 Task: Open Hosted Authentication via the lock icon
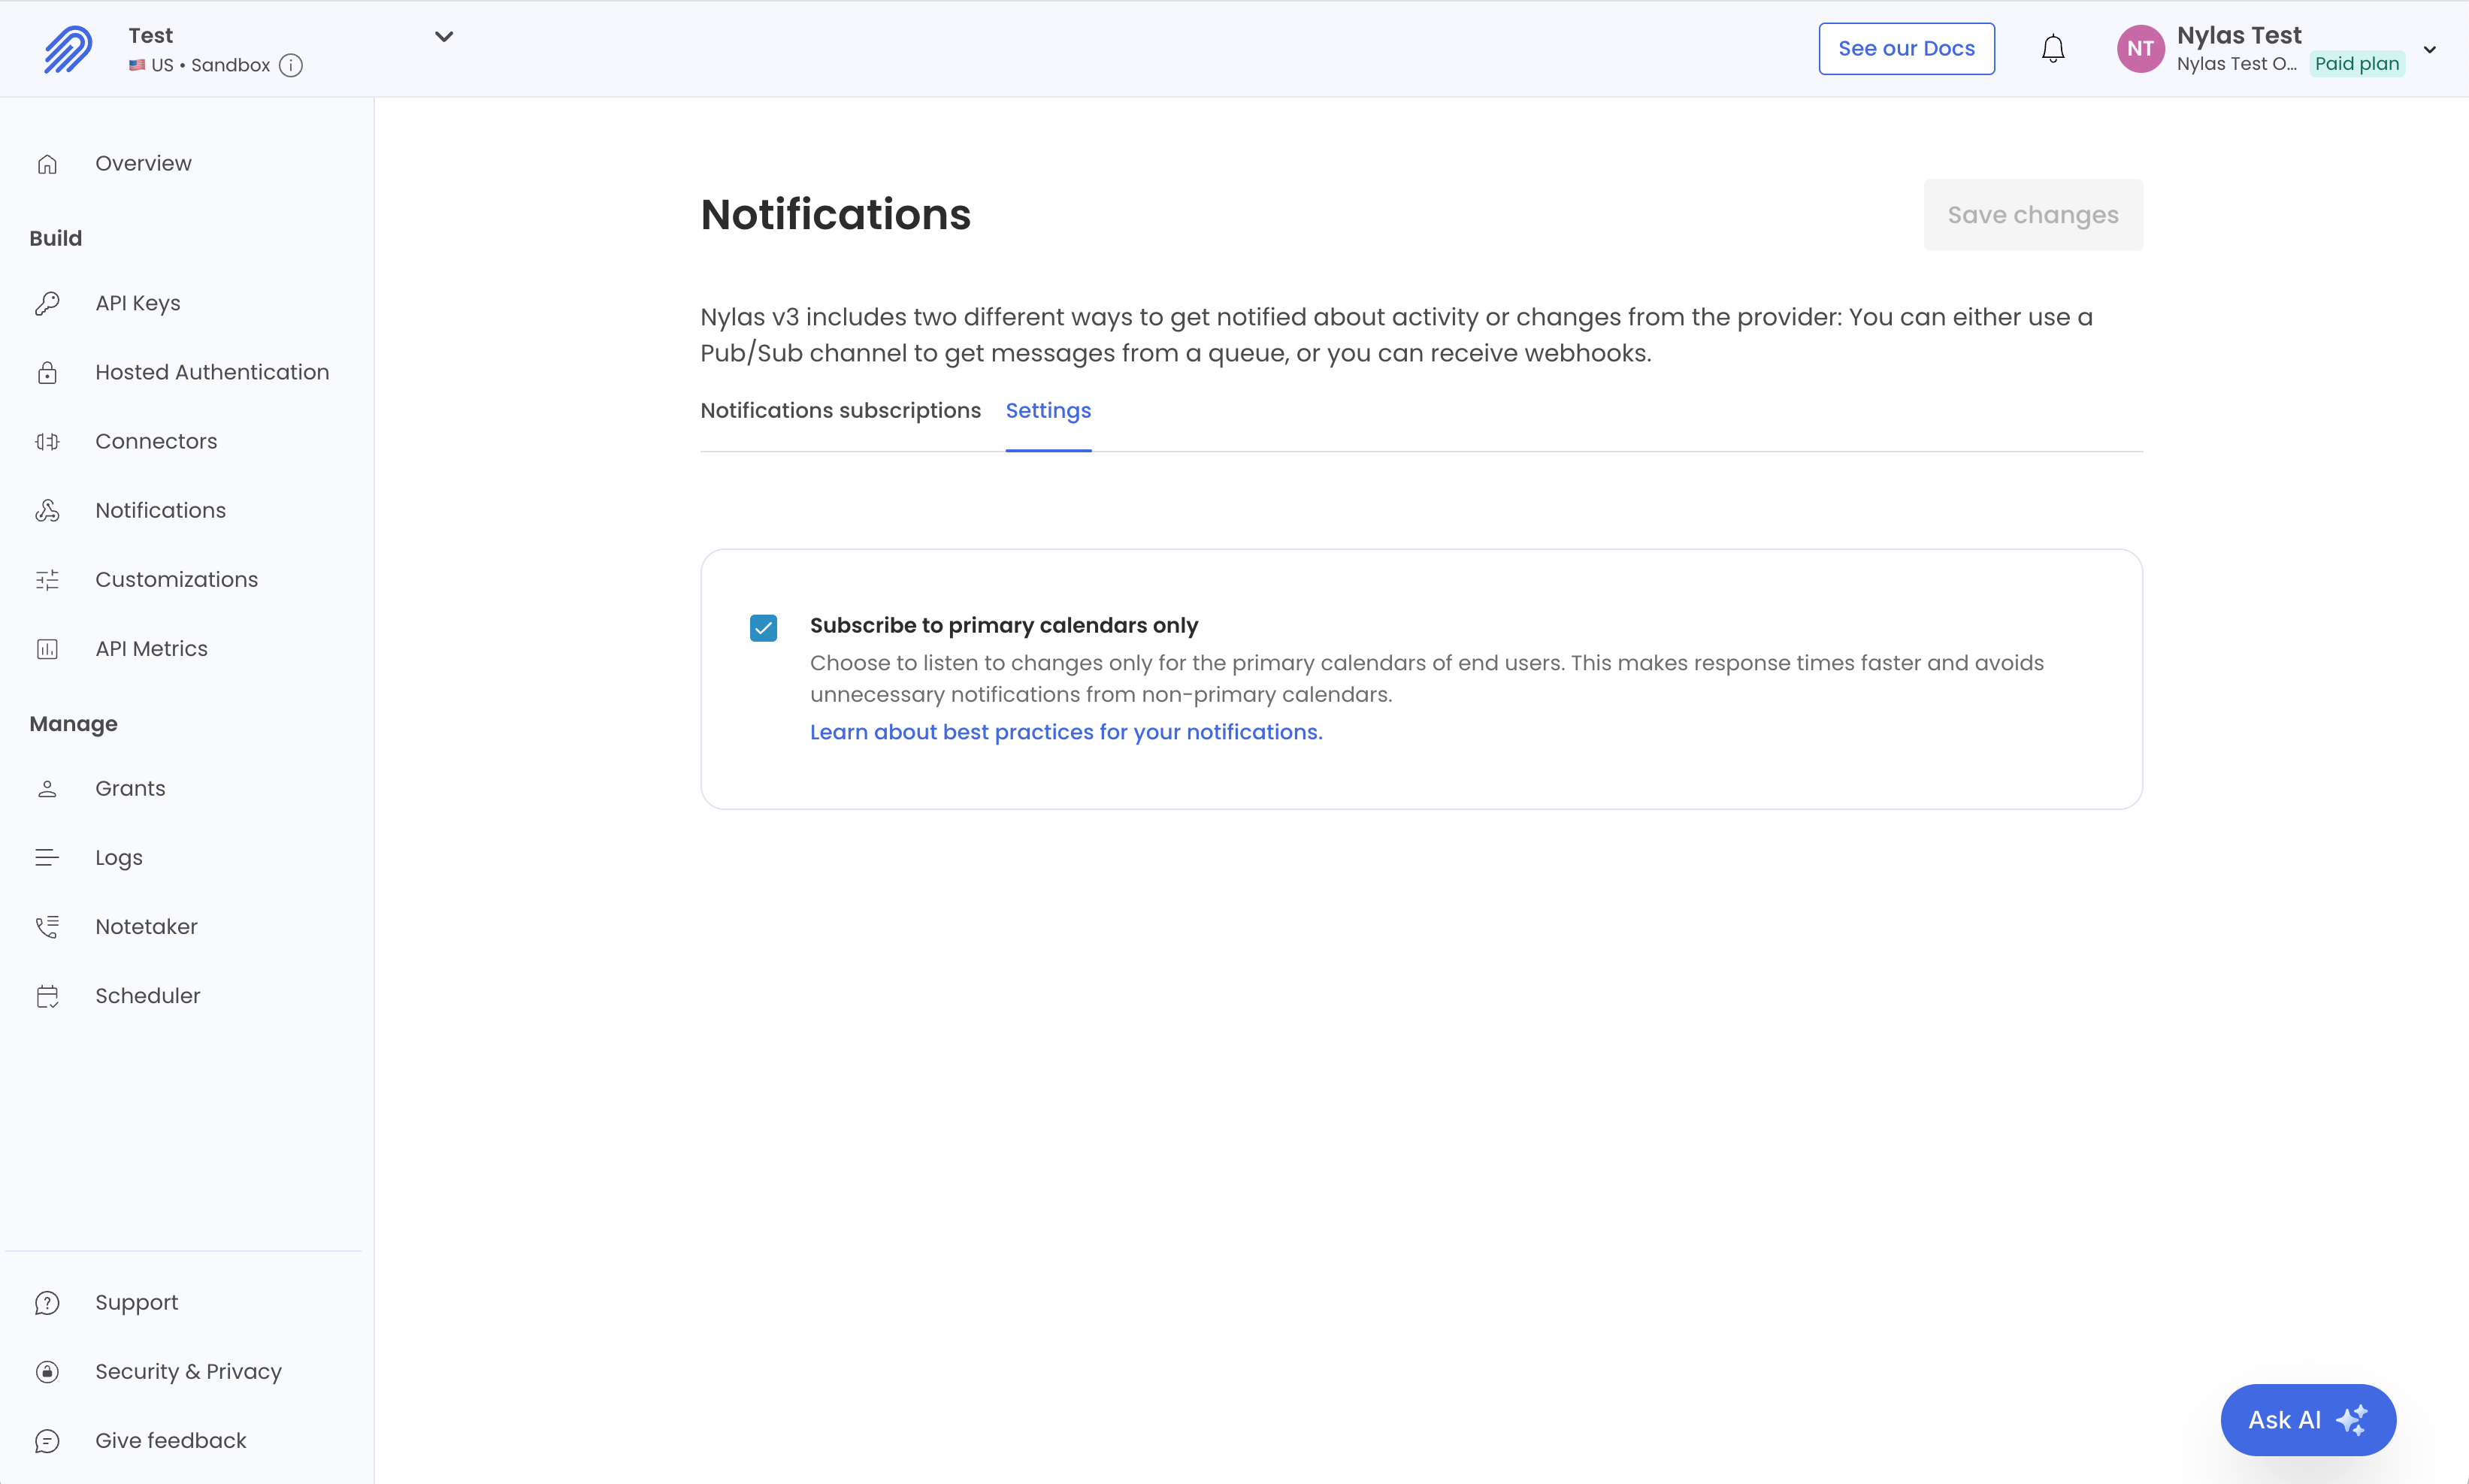48,372
